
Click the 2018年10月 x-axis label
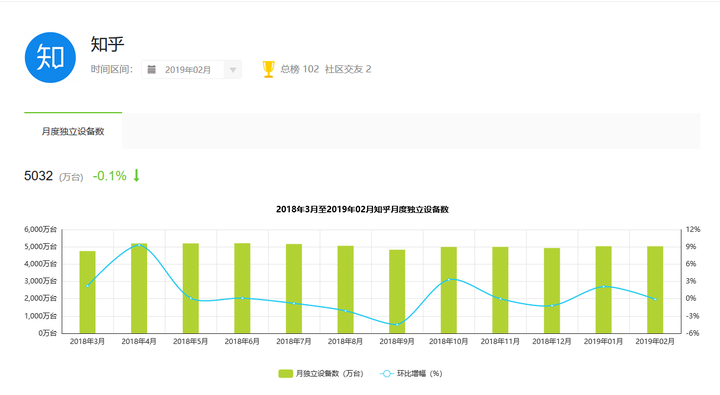(x=449, y=341)
